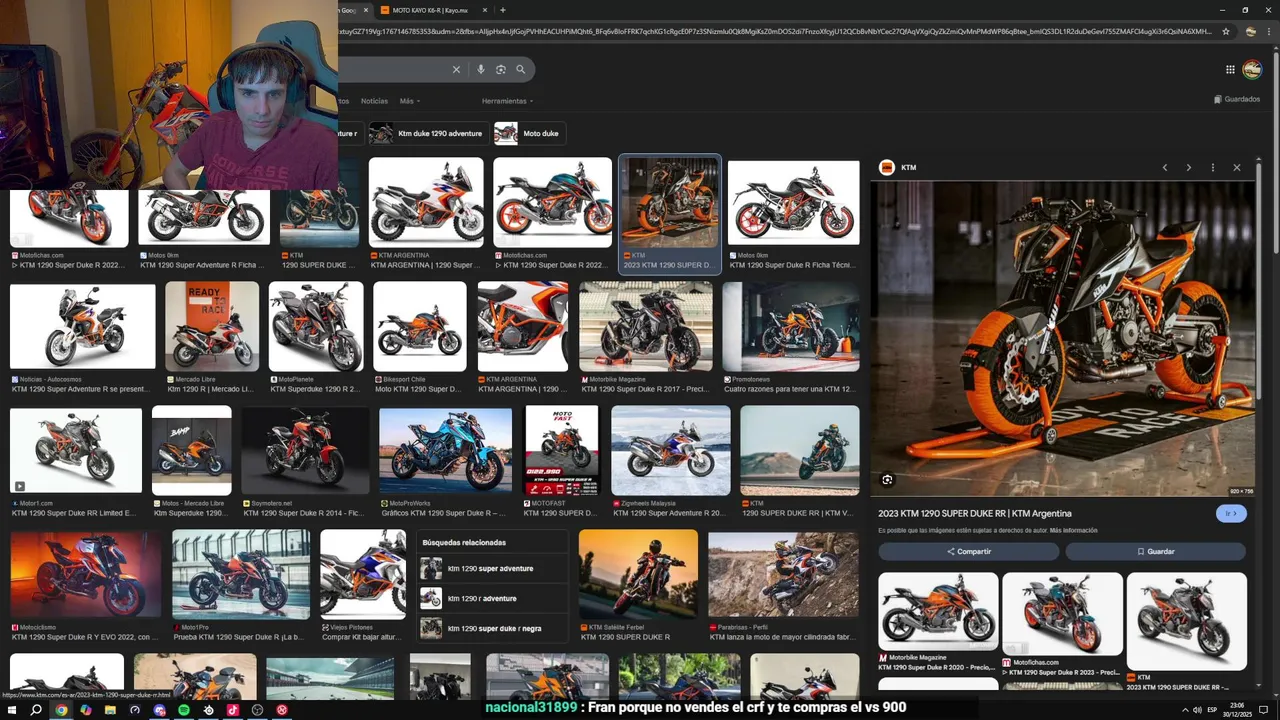Open a new browser tab
Viewport: 1280px width, 720px height.
(502, 10)
